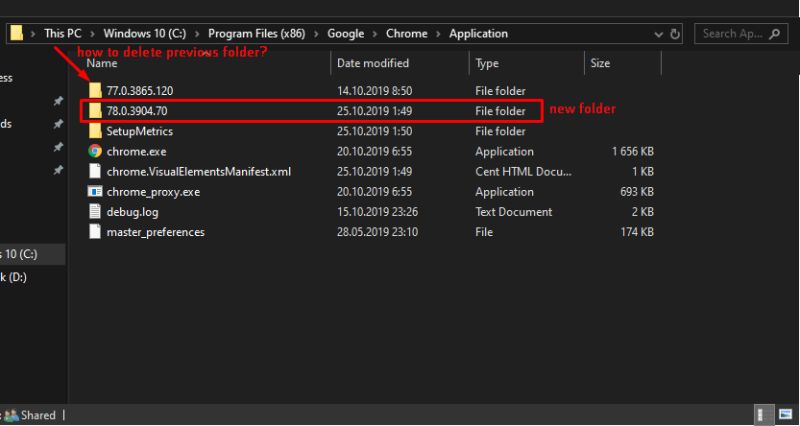Click the Text Document type cell
This screenshot has height=426, width=800.
pos(514,212)
